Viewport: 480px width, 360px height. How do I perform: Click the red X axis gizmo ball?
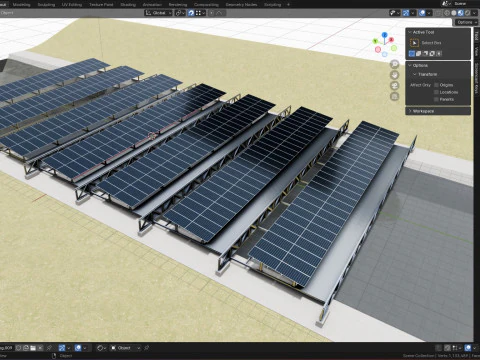(x=391, y=40)
